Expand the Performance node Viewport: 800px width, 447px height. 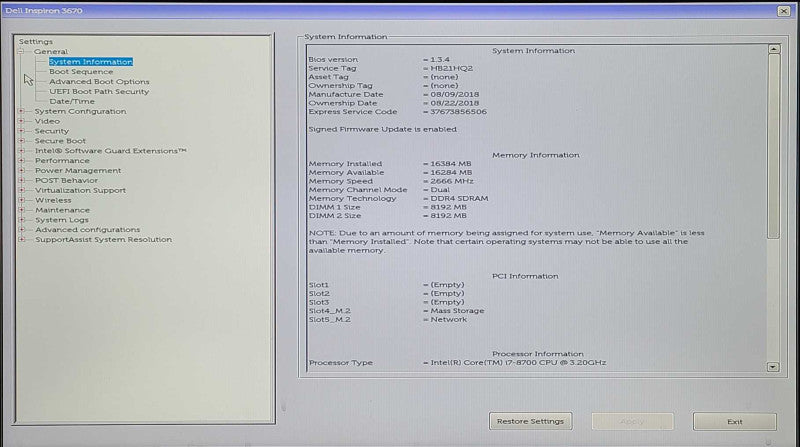coord(21,161)
